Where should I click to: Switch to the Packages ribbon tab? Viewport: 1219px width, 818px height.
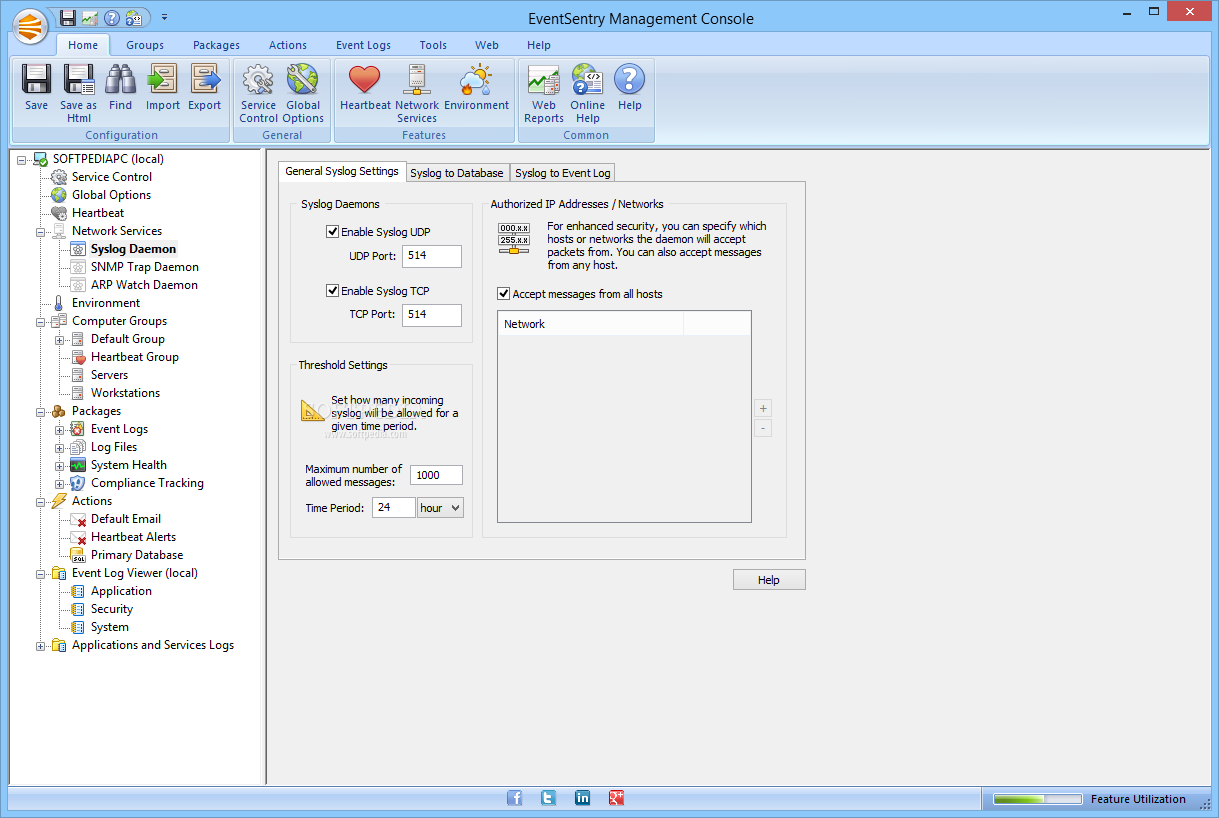pyautogui.click(x=216, y=45)
